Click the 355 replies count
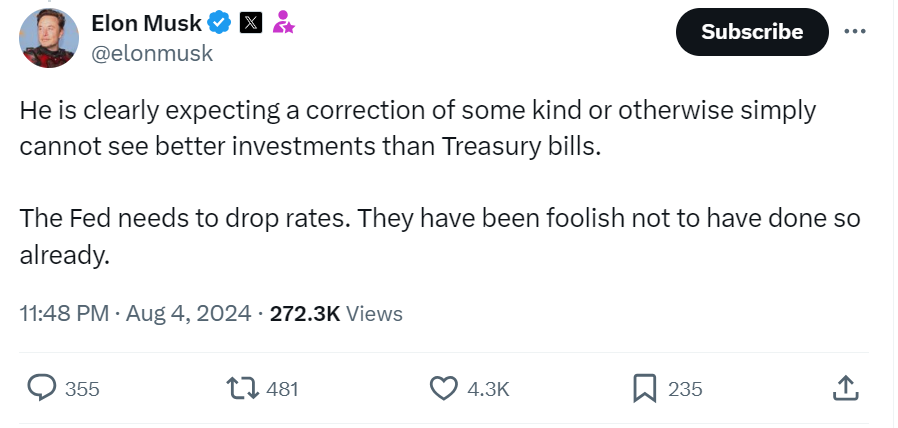The height and width of the screenshot is (428, 898). (x=82, y=389)
